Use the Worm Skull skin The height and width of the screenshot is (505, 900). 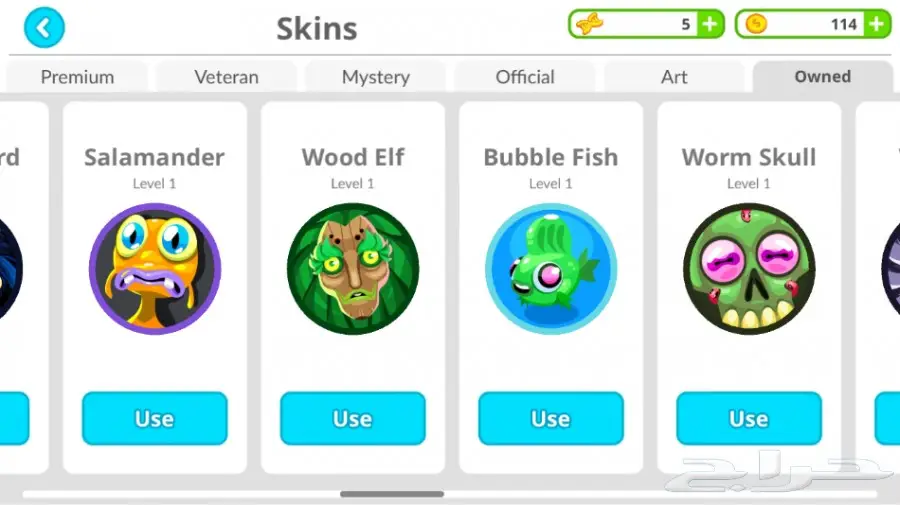pos(749,418)
